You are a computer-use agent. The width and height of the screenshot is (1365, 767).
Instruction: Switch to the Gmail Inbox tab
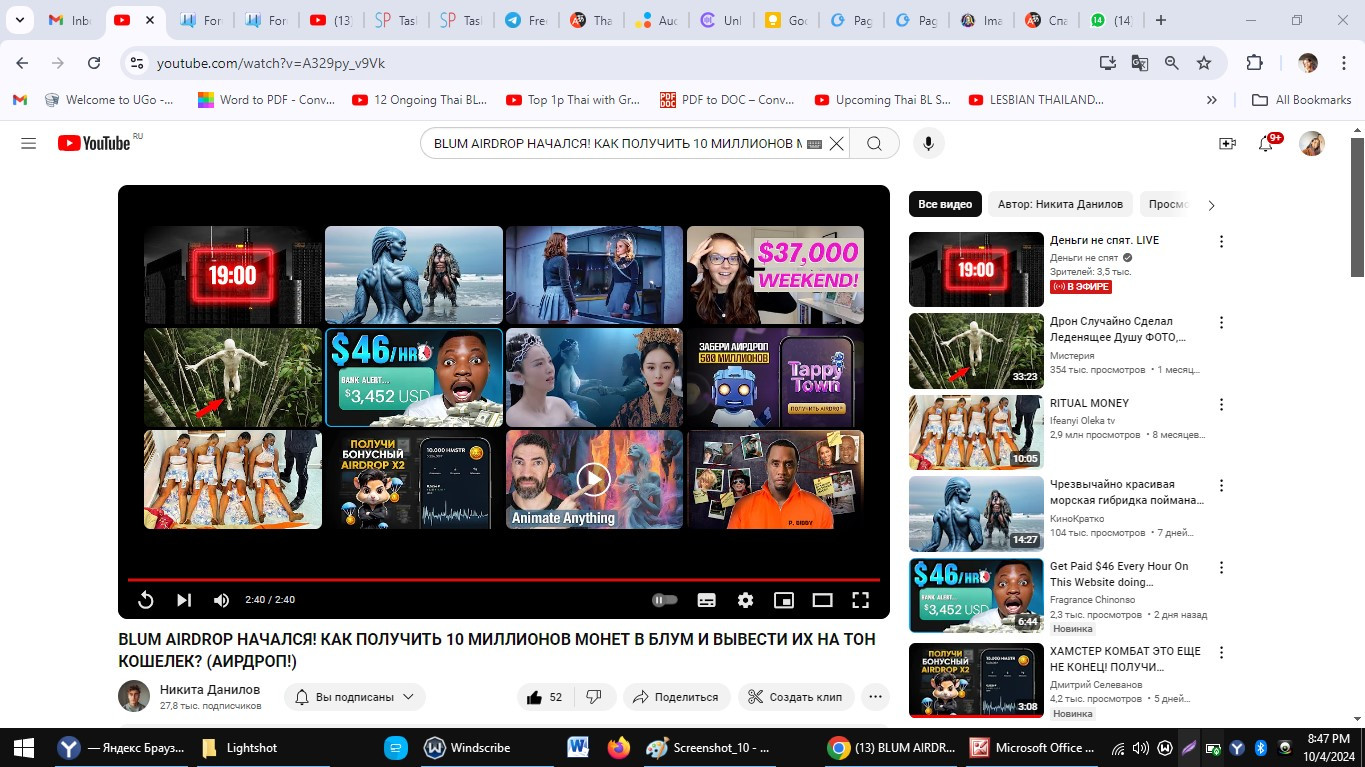(x=70, y=20)
